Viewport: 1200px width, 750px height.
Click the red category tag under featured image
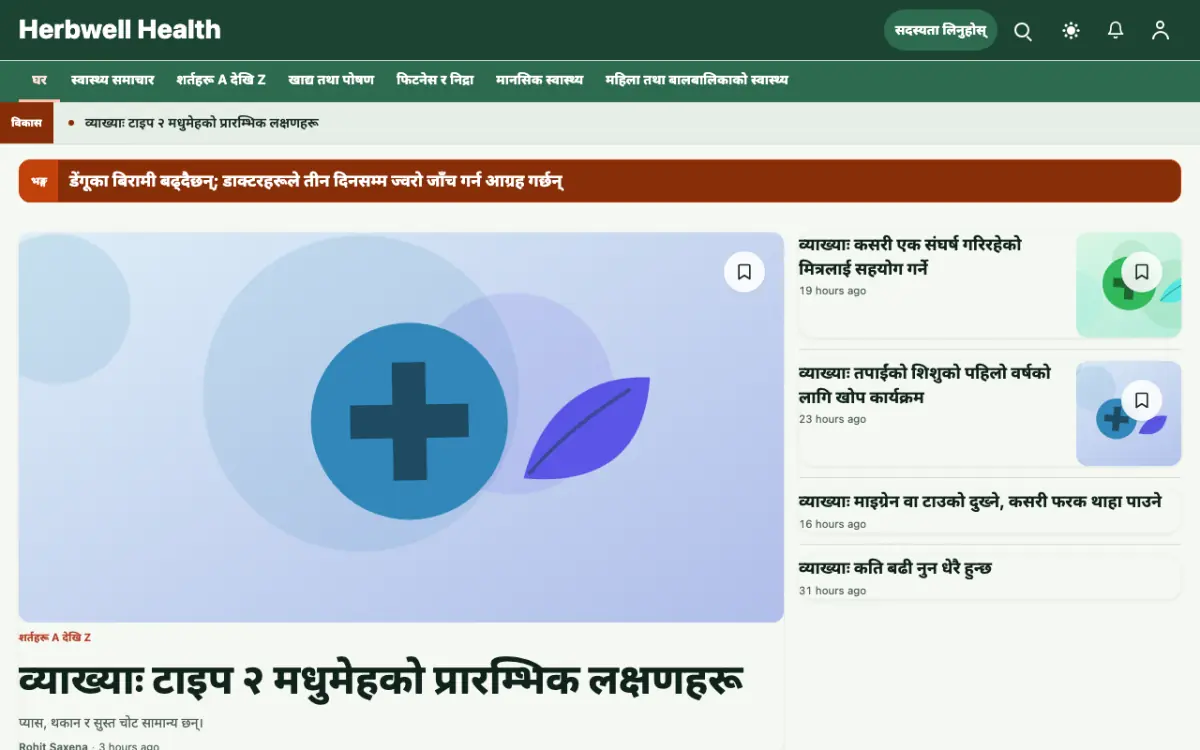click(55, 637)
